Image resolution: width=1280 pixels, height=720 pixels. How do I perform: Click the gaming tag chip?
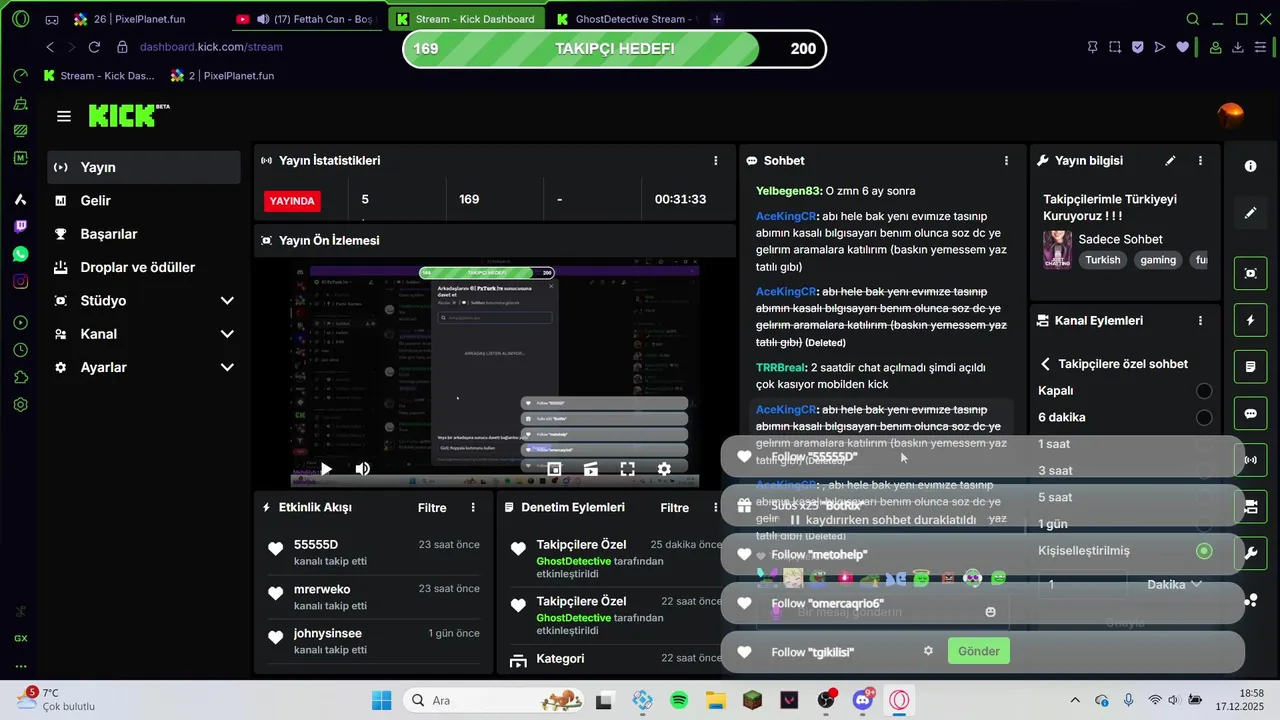click(x=1158, y=260)
